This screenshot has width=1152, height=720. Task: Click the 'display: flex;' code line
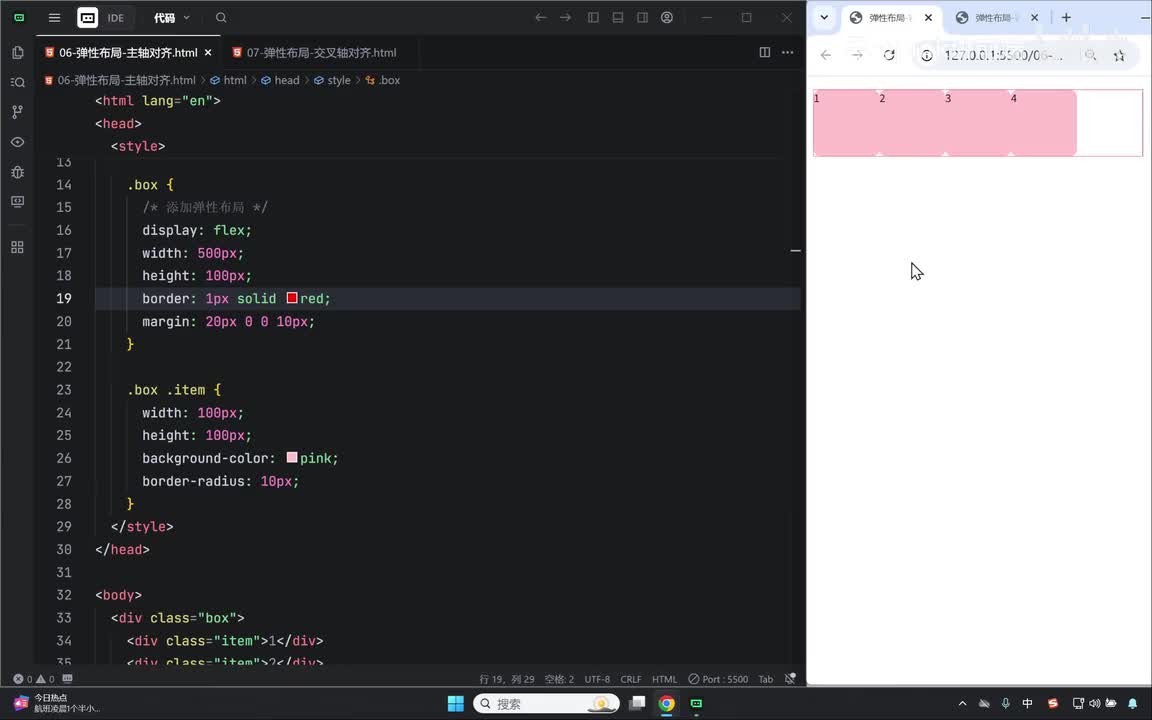click(197, 230)
